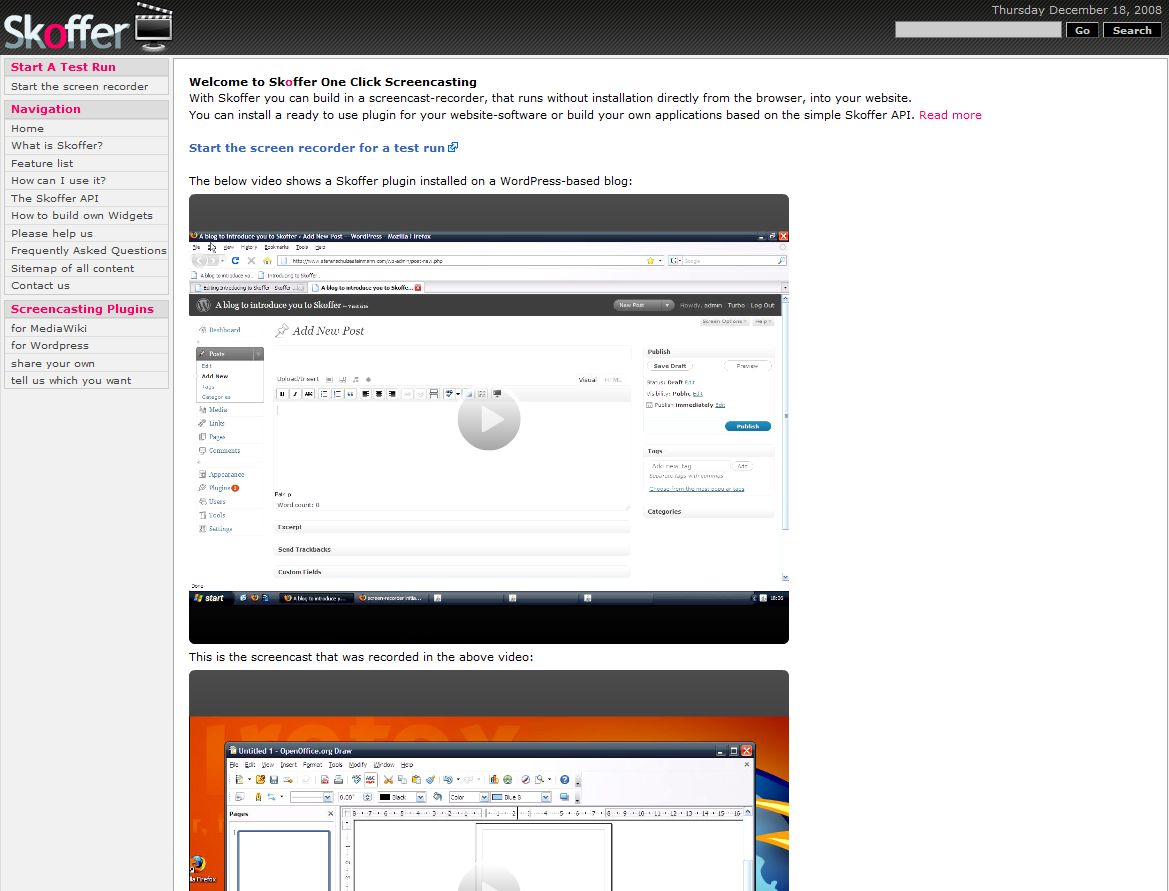Focus the search text field in the header
The height and width of the screenshot is (891, 1169).
(x=977, y=30)
